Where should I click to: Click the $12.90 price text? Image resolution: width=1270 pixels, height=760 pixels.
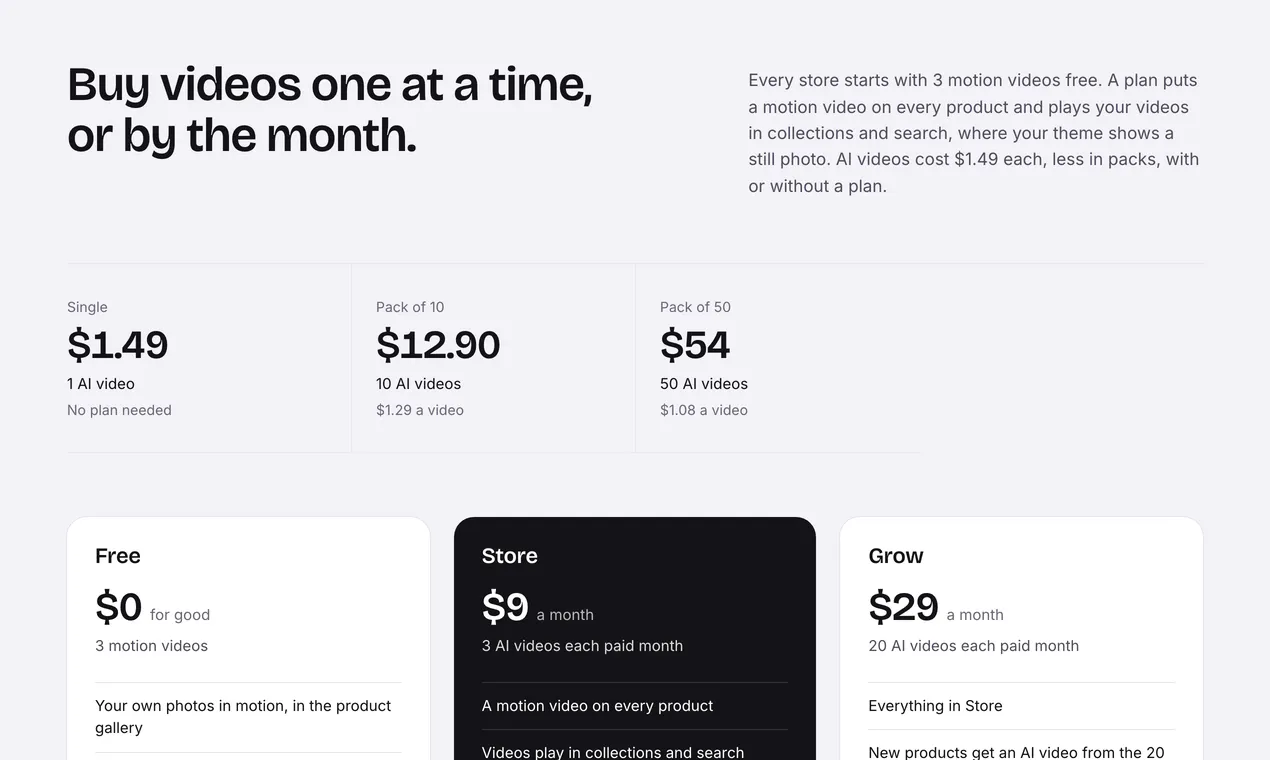click(438, 345)
